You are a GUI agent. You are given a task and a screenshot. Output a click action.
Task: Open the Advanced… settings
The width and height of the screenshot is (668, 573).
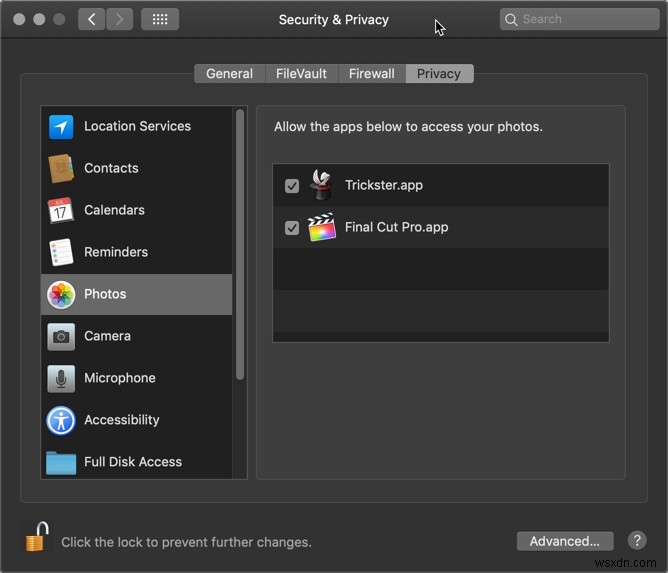(565, 541)
